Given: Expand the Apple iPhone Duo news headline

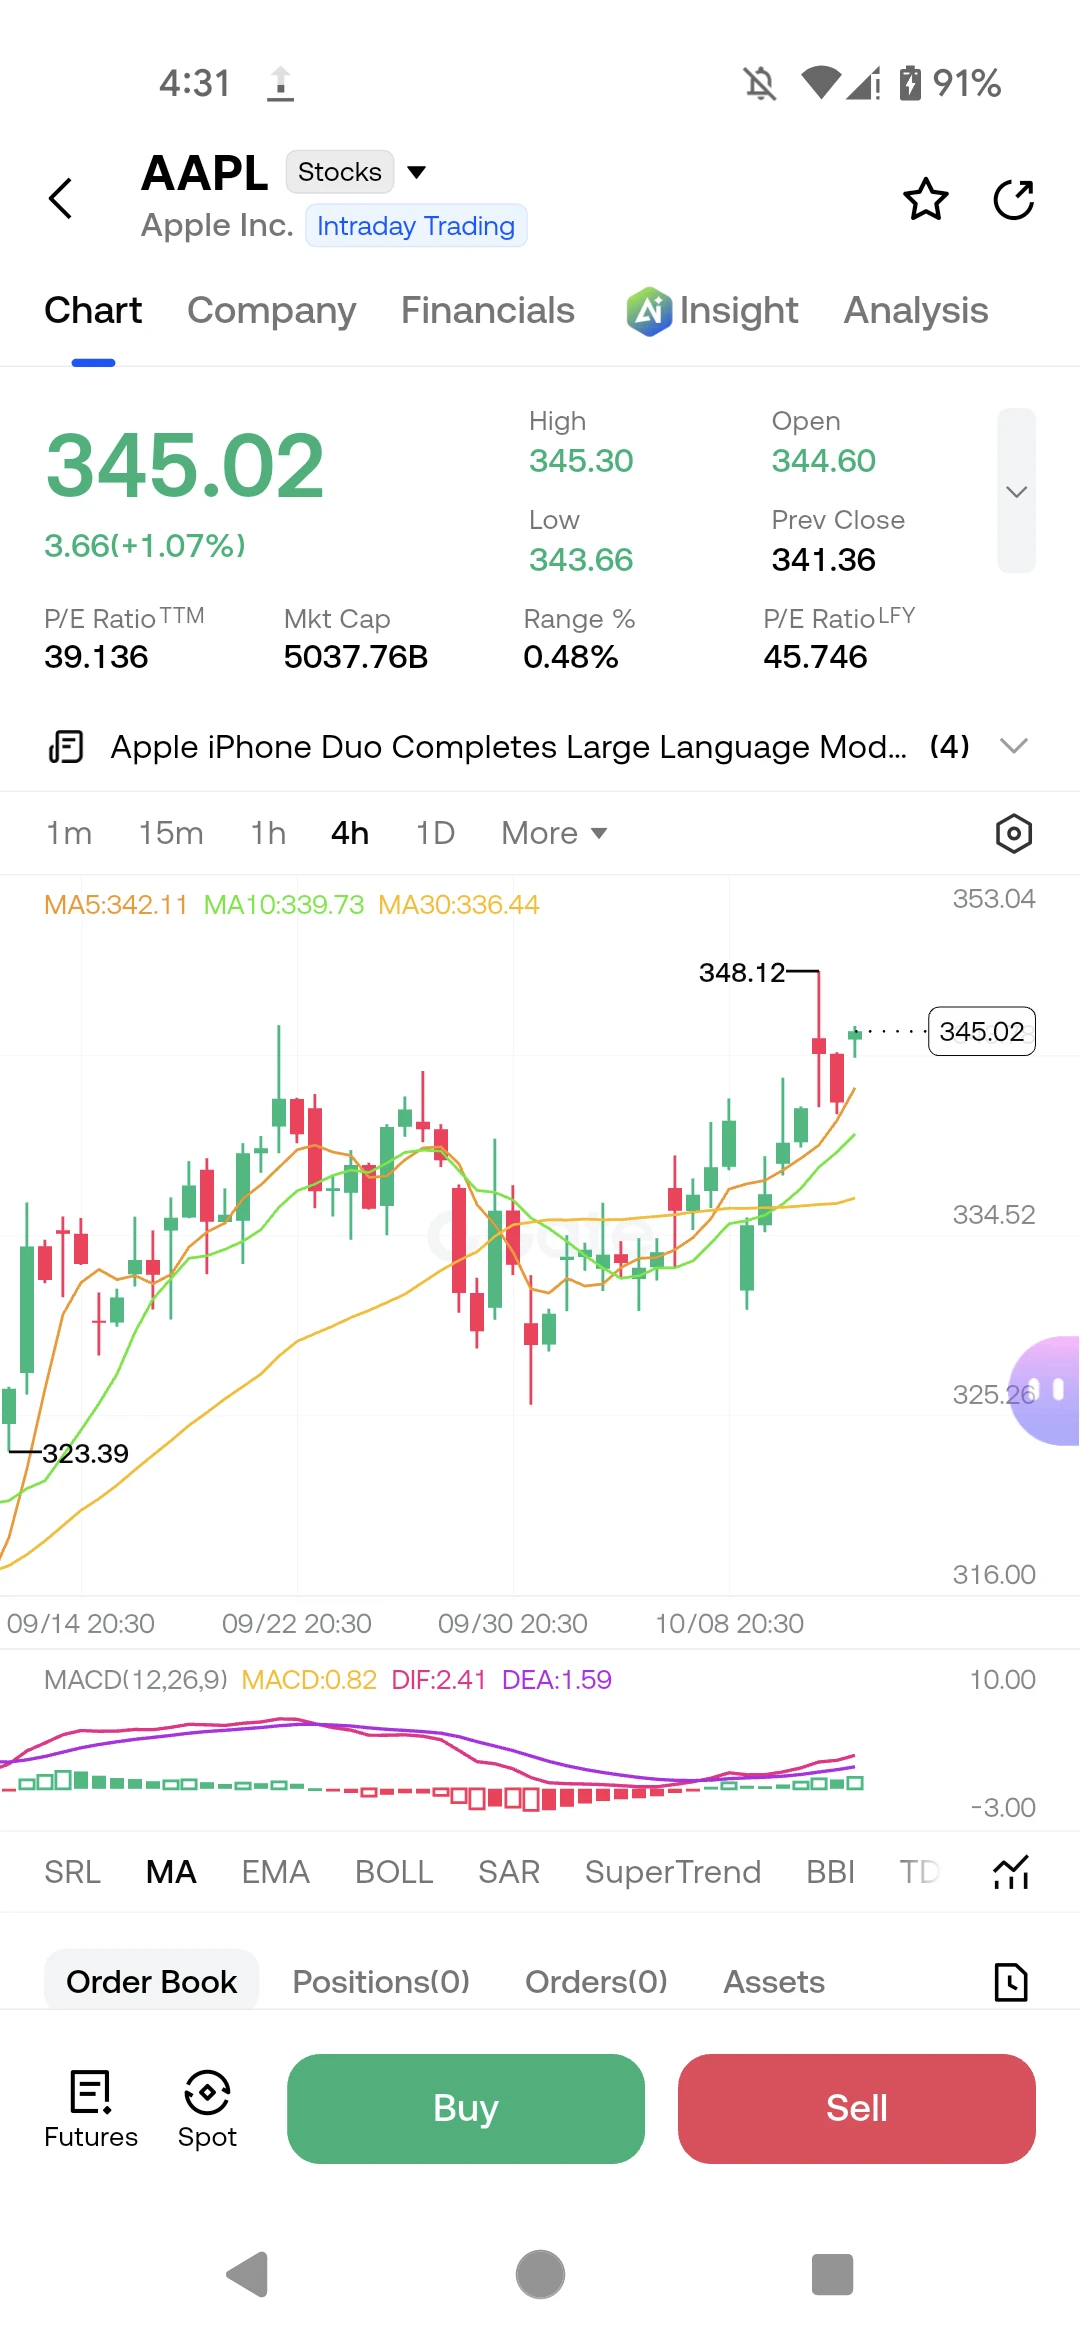Looking at the screenshot, I should point(540,746).
